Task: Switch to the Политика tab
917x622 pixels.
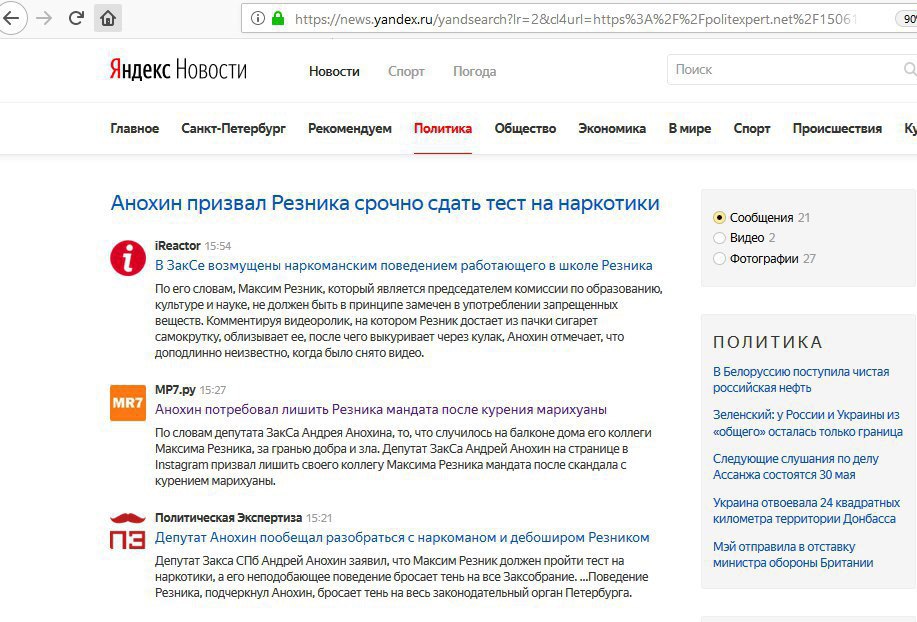Action: click(x=443, y=129)
